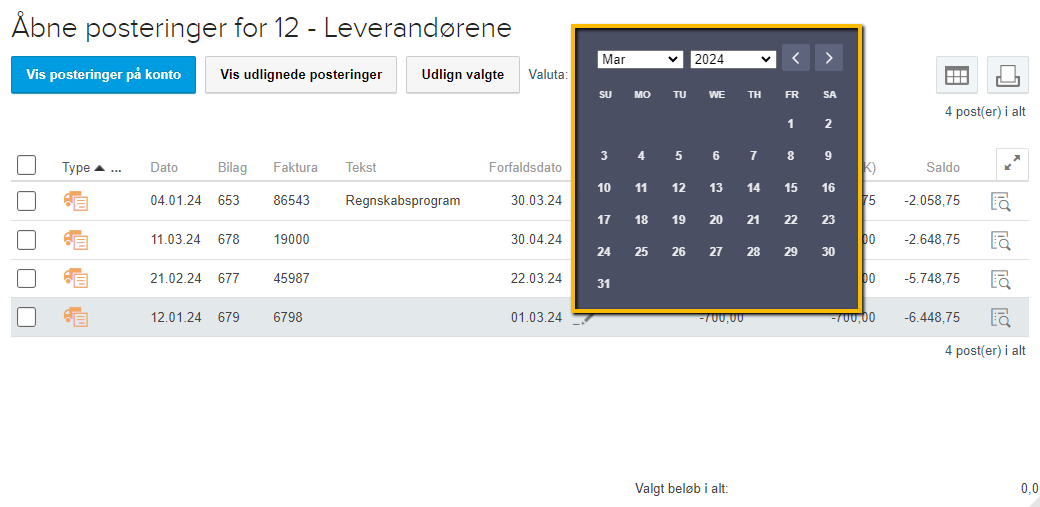Open entry details icon for saldo -2.058,75

point(1001,201)
